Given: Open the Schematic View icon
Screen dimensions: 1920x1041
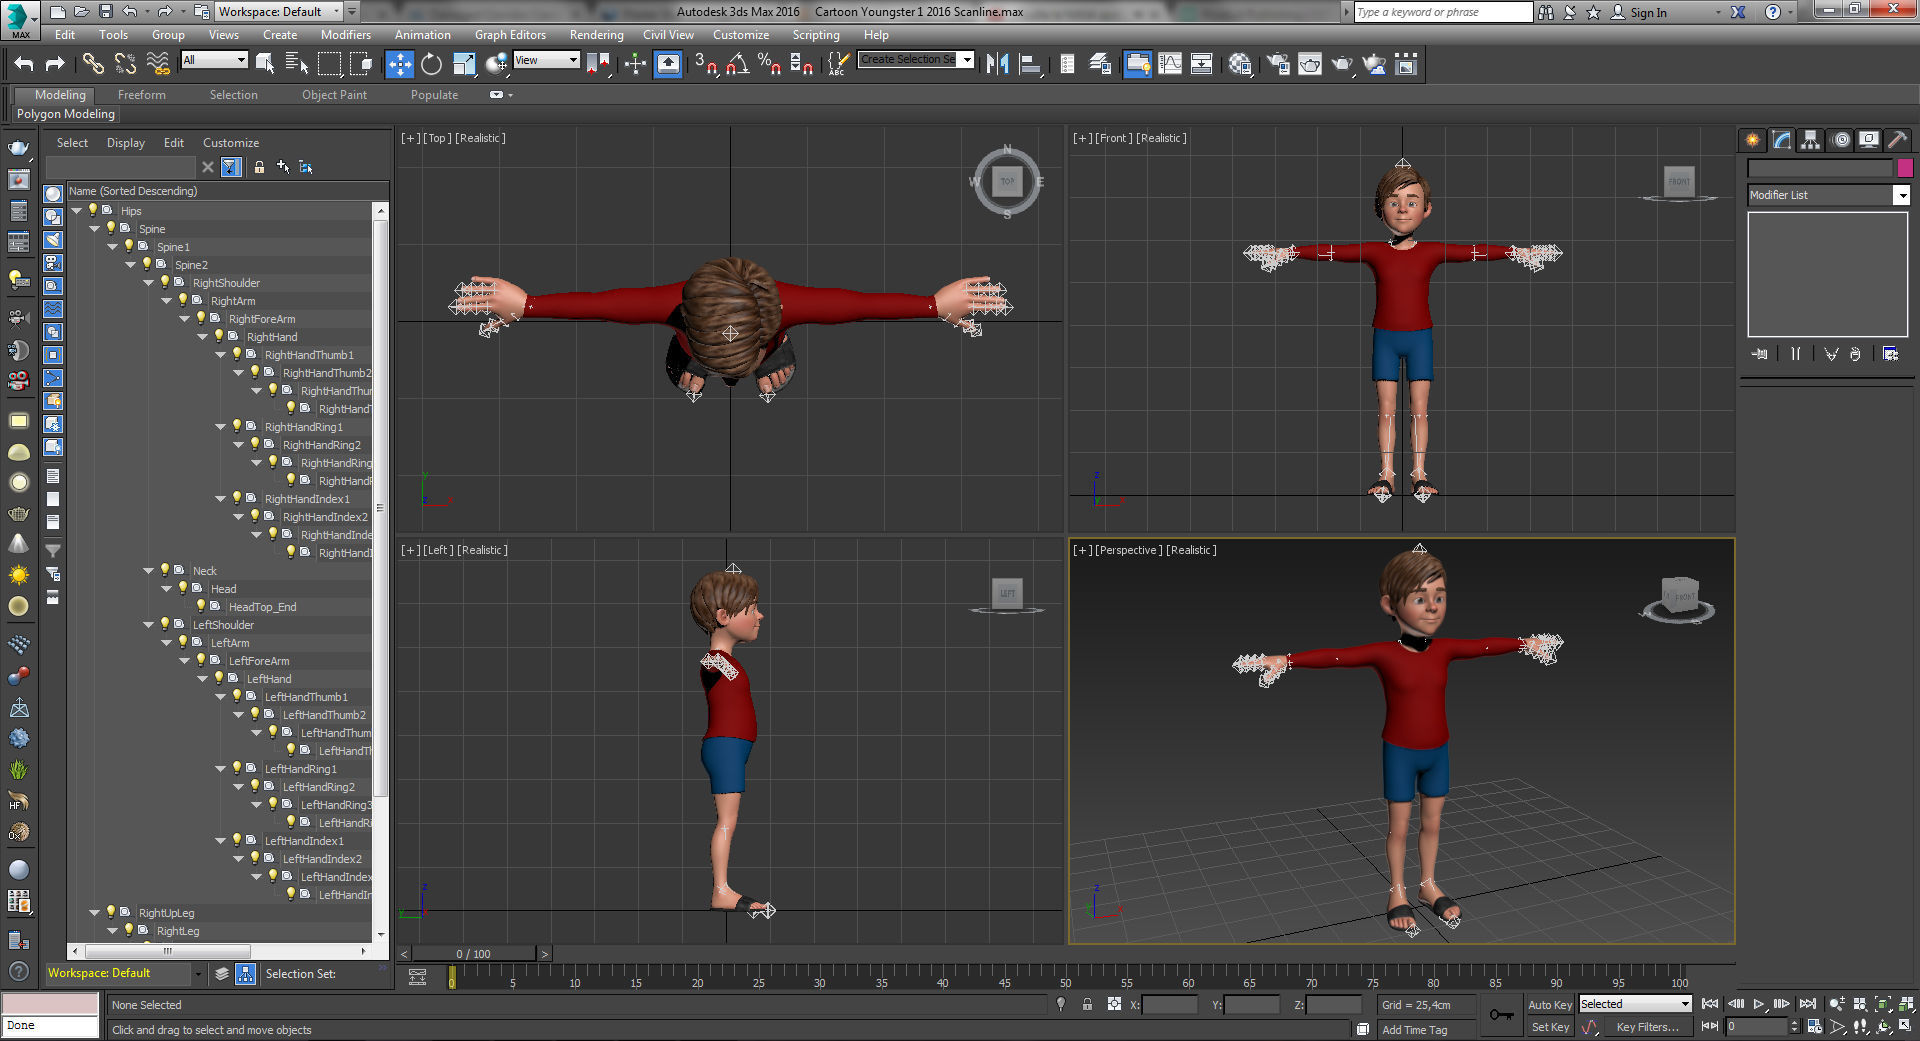Looking at the screenshot, I should tap(1202, 65).
